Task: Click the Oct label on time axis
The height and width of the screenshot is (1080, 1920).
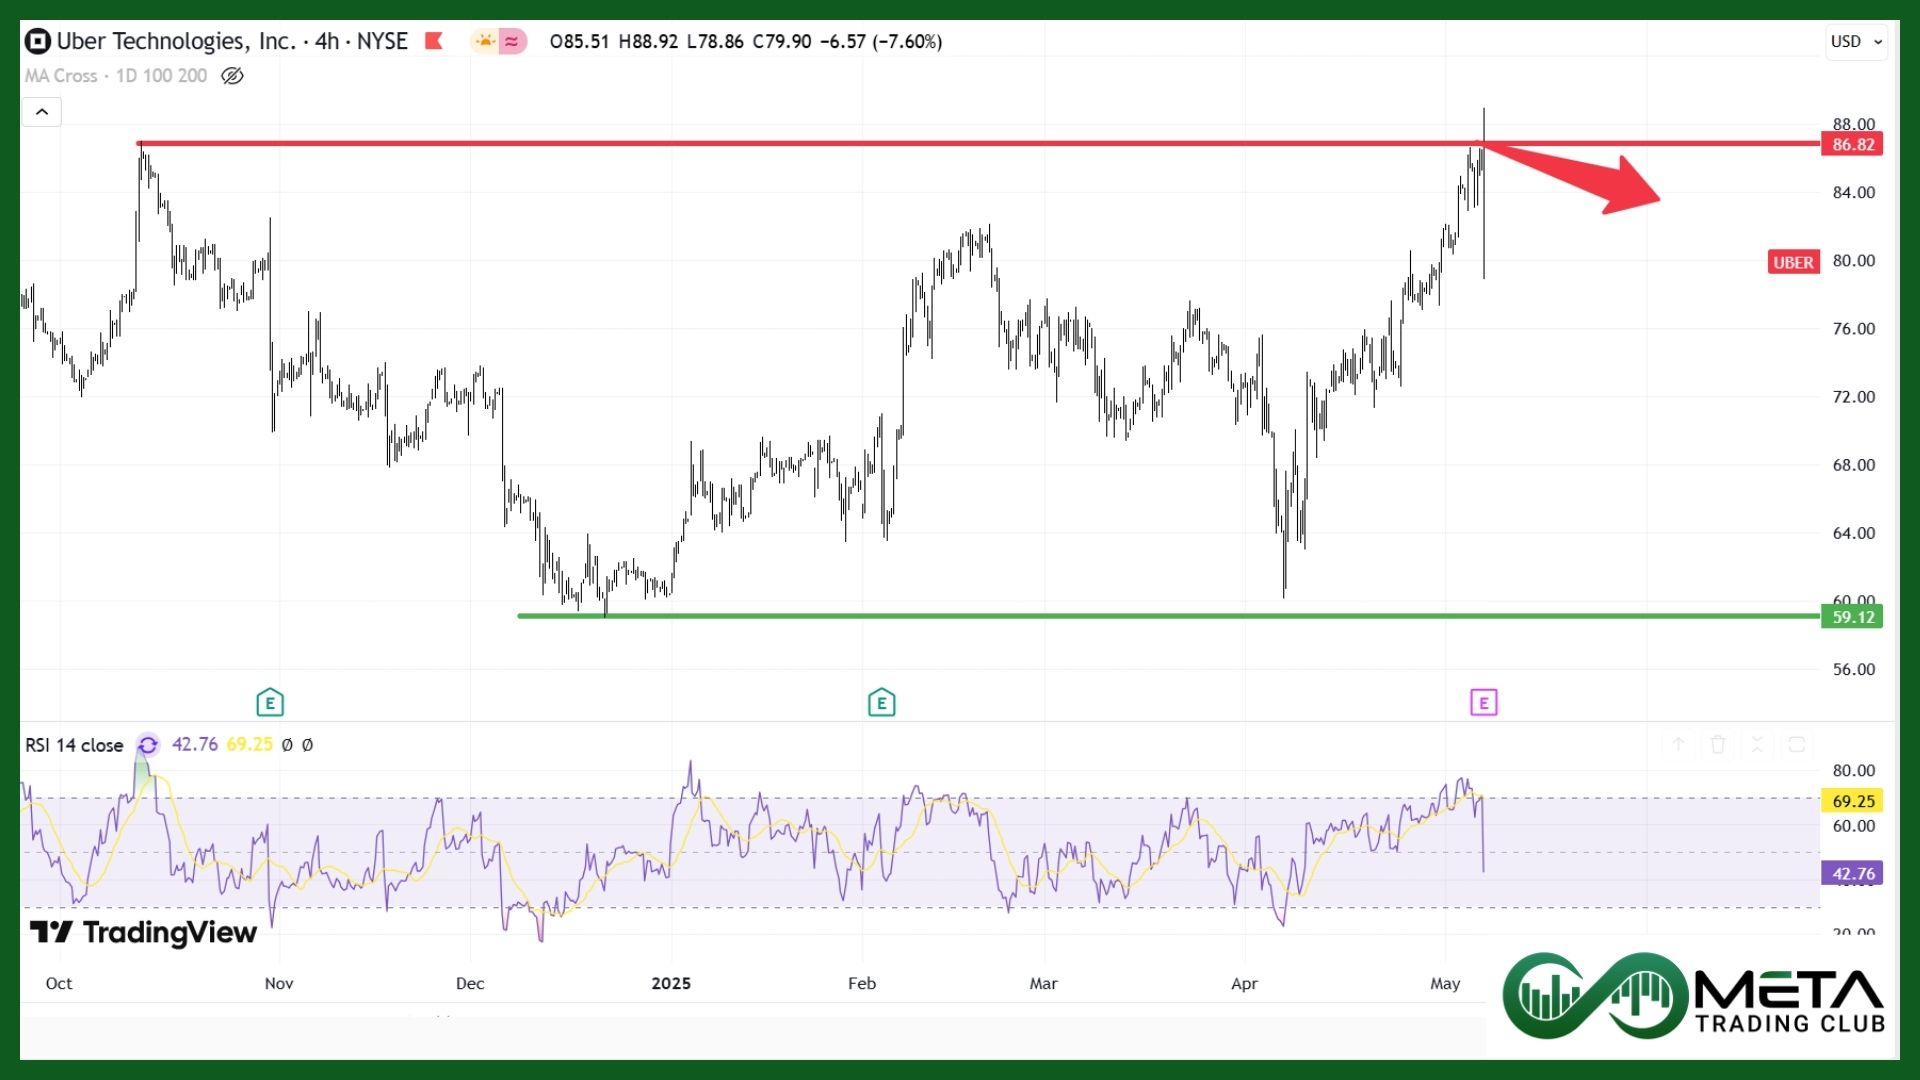Action: [59, 983]
